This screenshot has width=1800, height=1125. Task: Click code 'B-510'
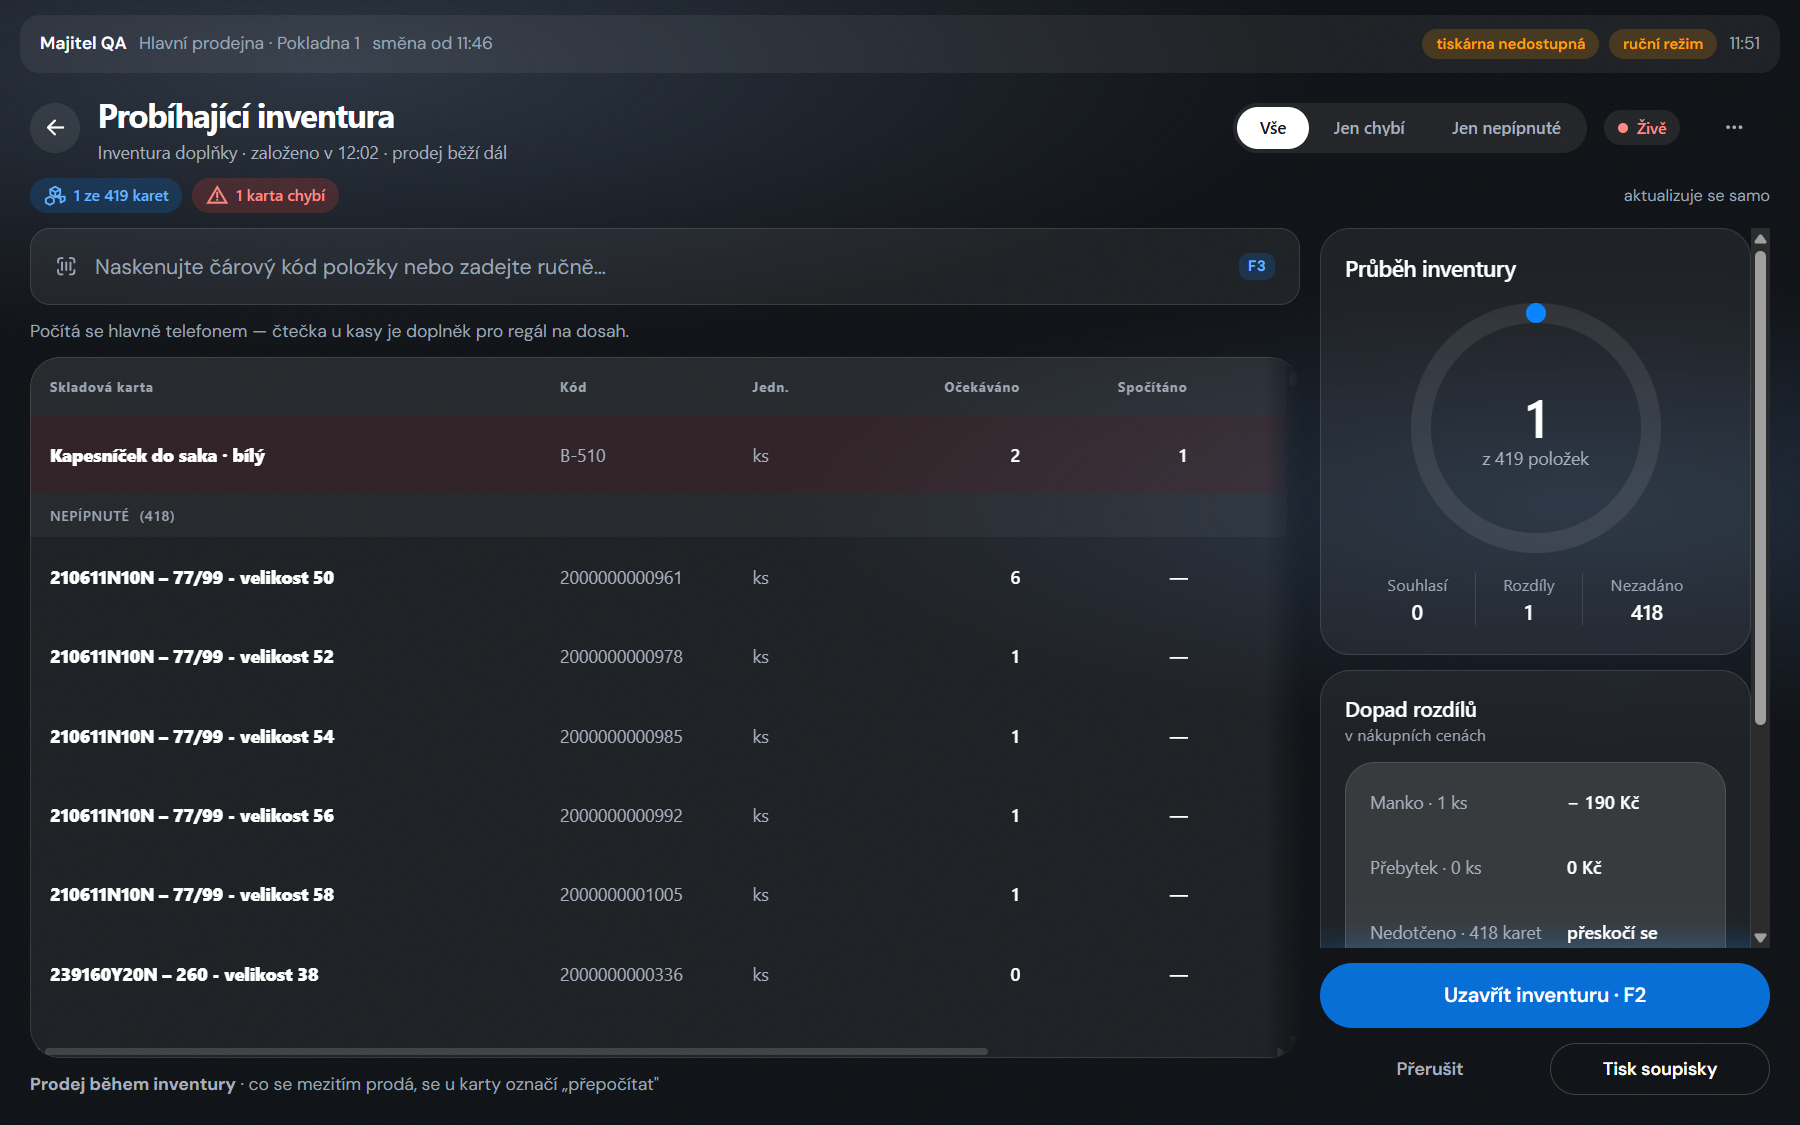click(x=583, y=456)
